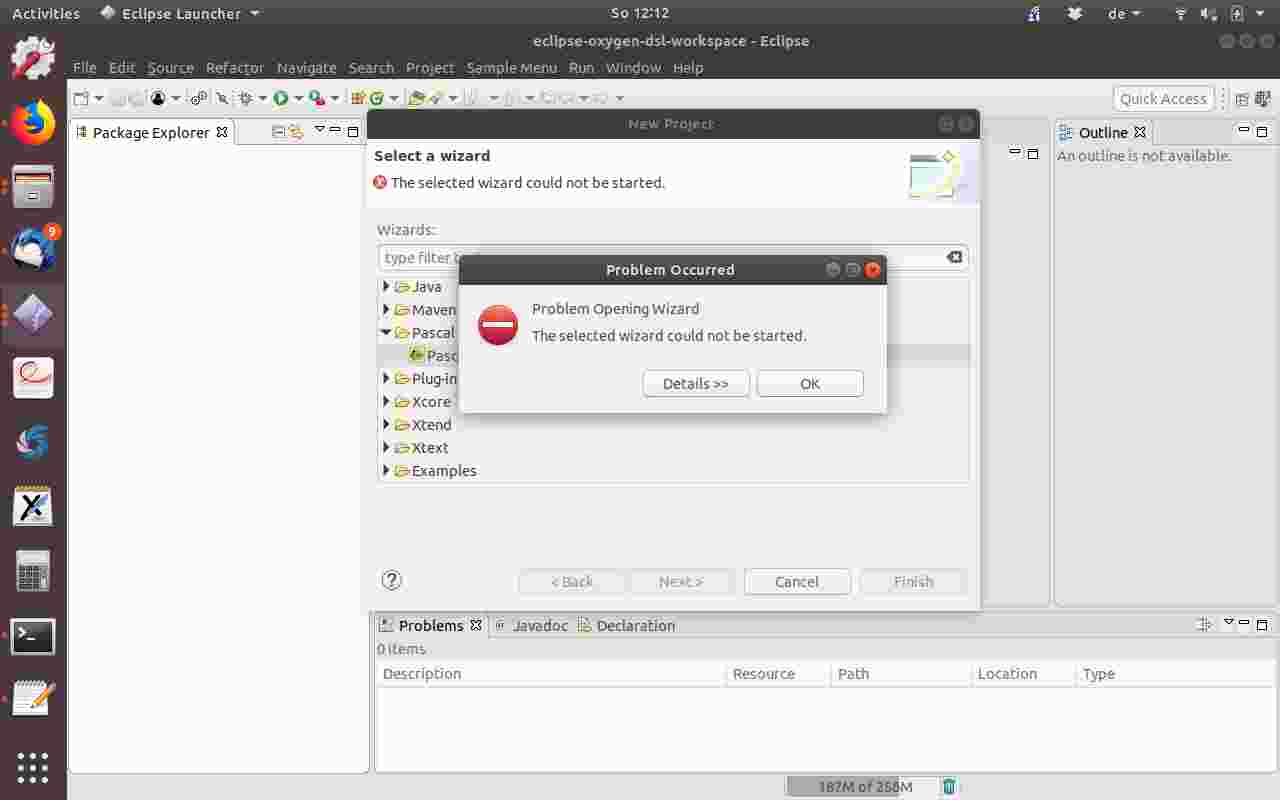This screenshot has height=800, width=1280.
Task: Select the Examples folder in the wizard tree
Action: click(444, 470)
